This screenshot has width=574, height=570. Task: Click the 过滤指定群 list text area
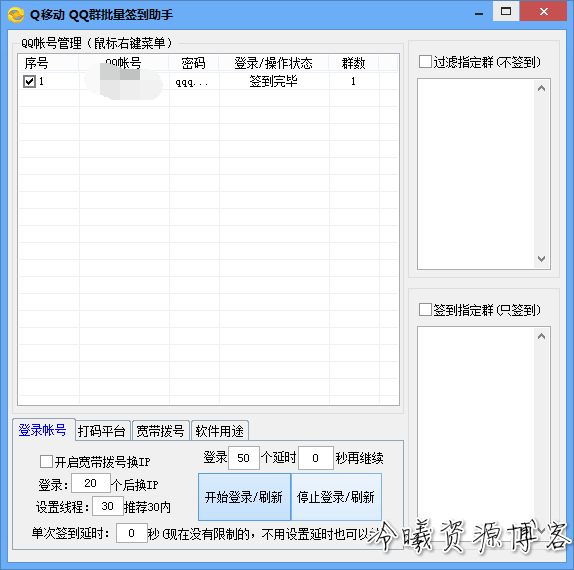click(x=476, y=174)
